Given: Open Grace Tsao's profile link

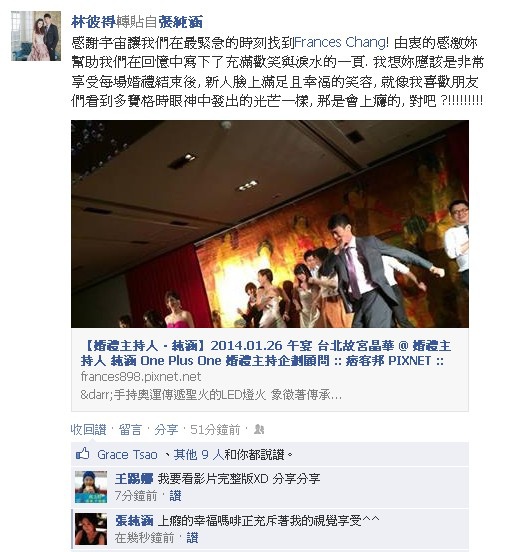Looking at the screenshot, I should click(x=127, y=454).
